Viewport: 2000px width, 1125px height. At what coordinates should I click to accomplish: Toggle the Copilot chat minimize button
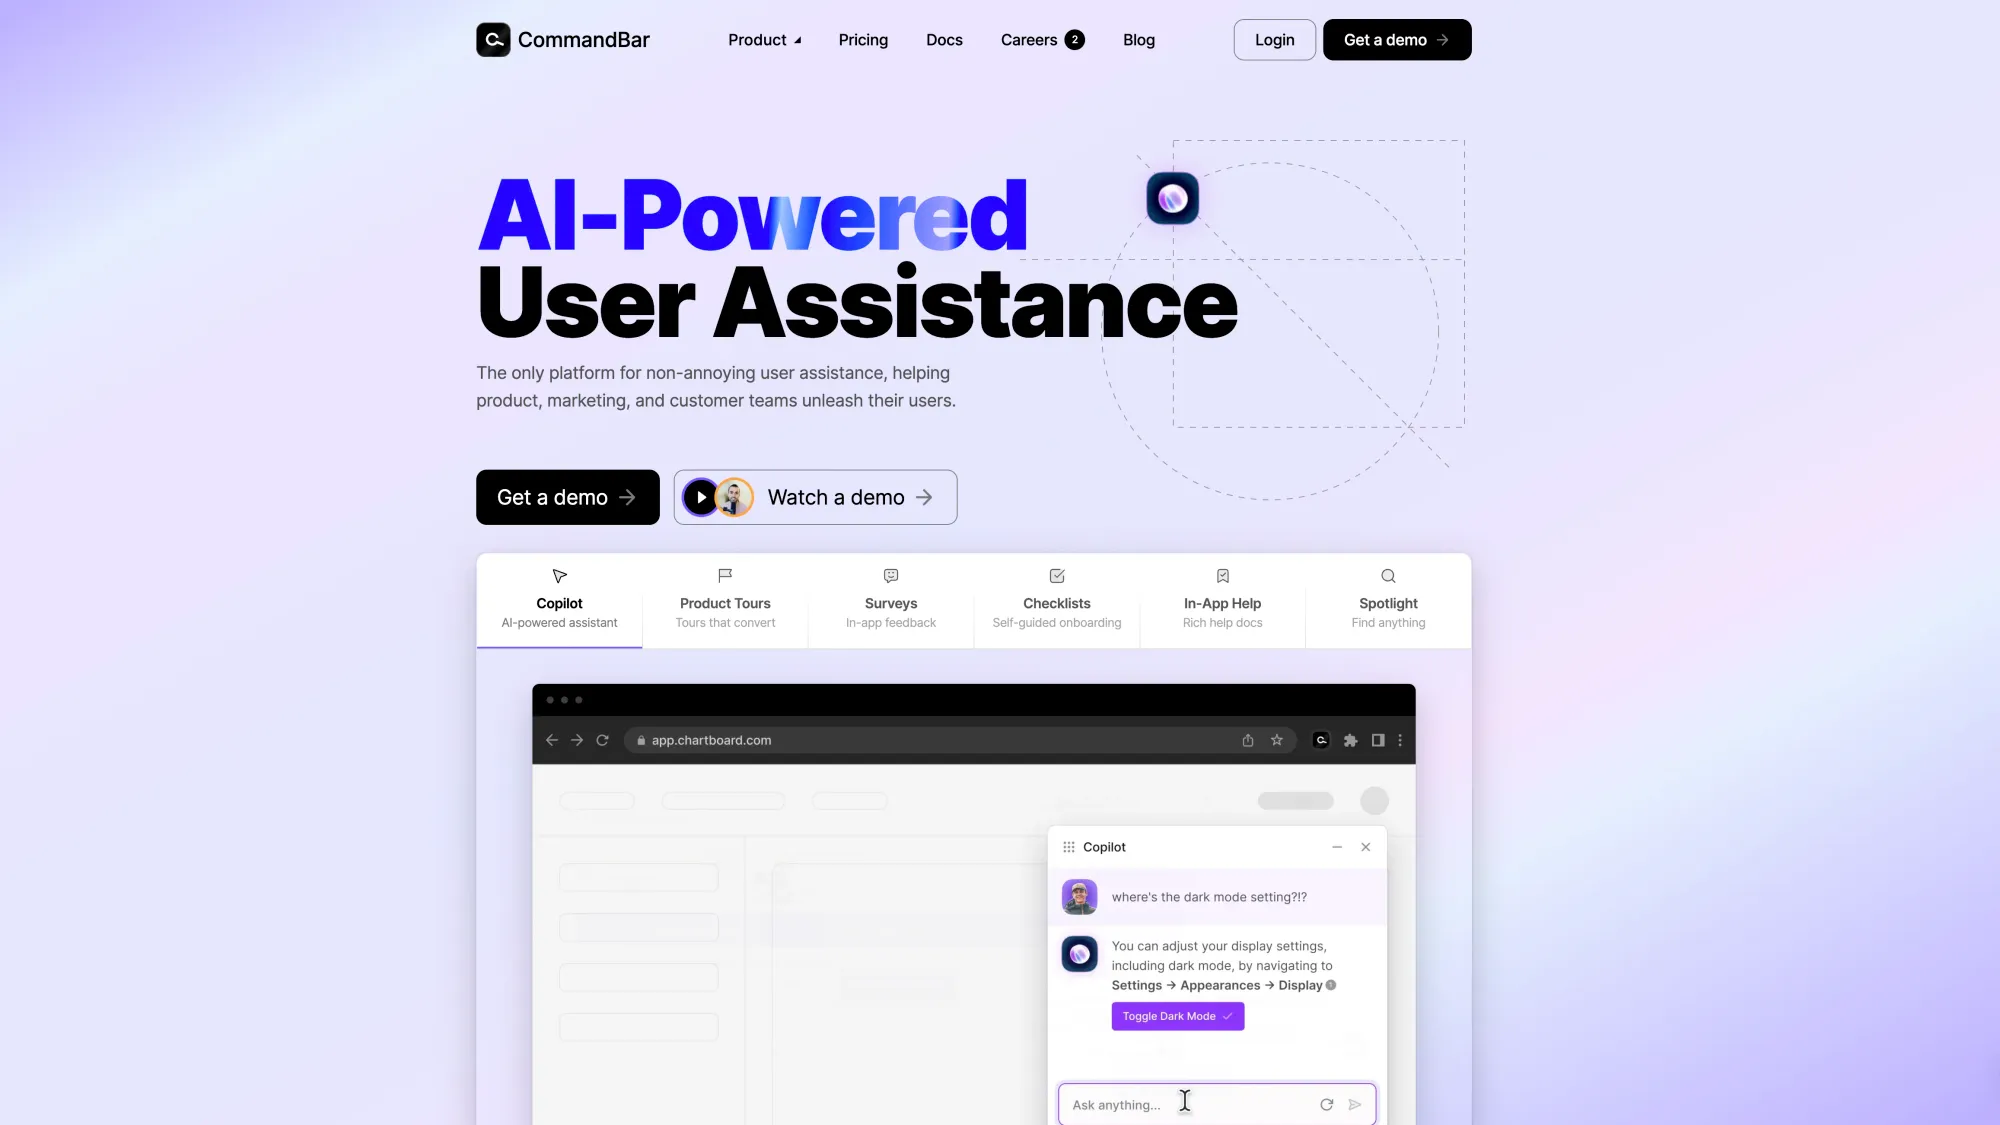coord(1337,846)
